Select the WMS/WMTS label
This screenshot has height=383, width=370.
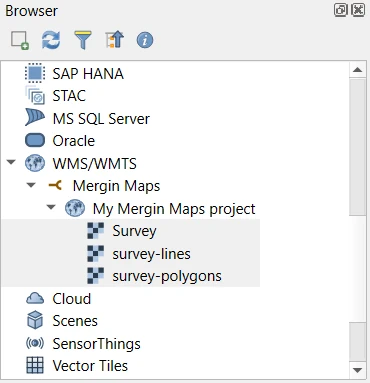(95, 164)
